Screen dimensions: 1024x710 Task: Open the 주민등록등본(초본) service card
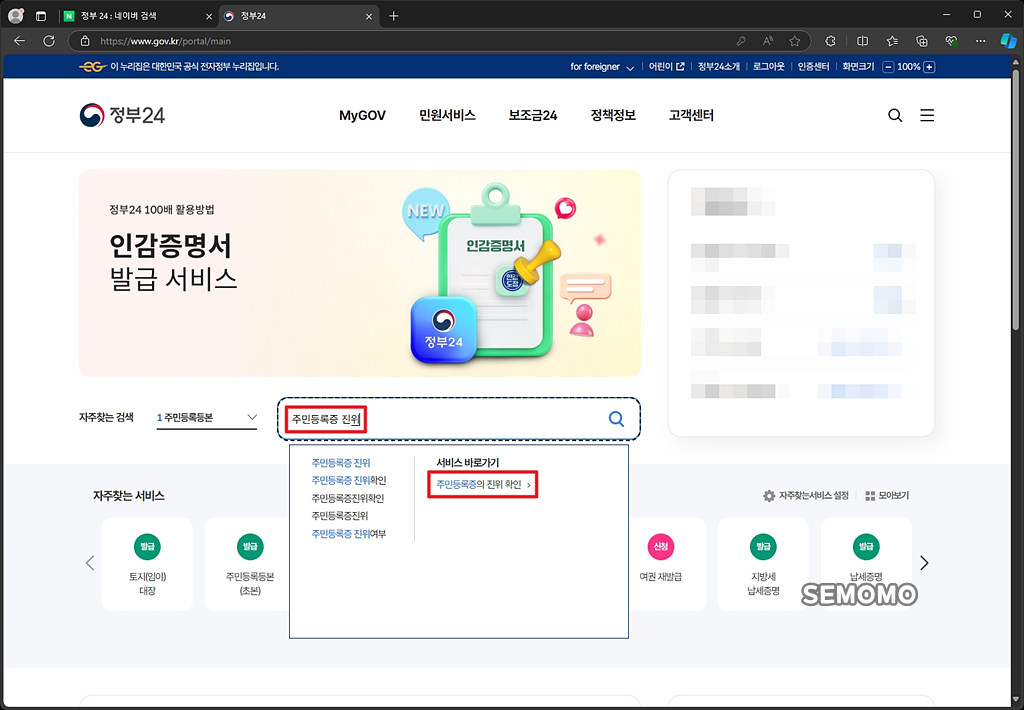click(250, 564)
